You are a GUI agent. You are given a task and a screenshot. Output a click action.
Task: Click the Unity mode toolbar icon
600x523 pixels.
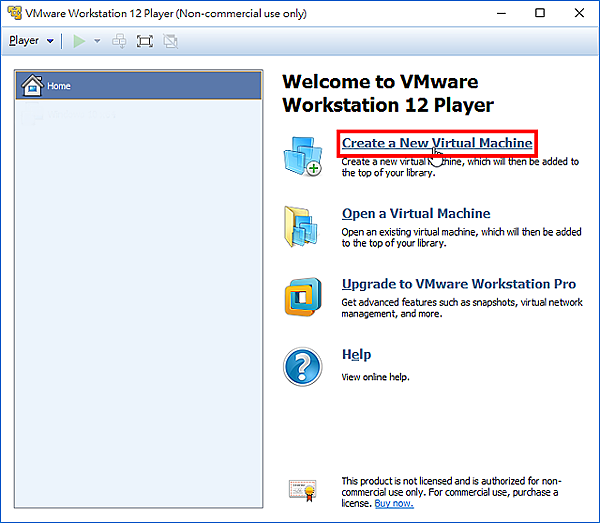(x=170, y=41)
